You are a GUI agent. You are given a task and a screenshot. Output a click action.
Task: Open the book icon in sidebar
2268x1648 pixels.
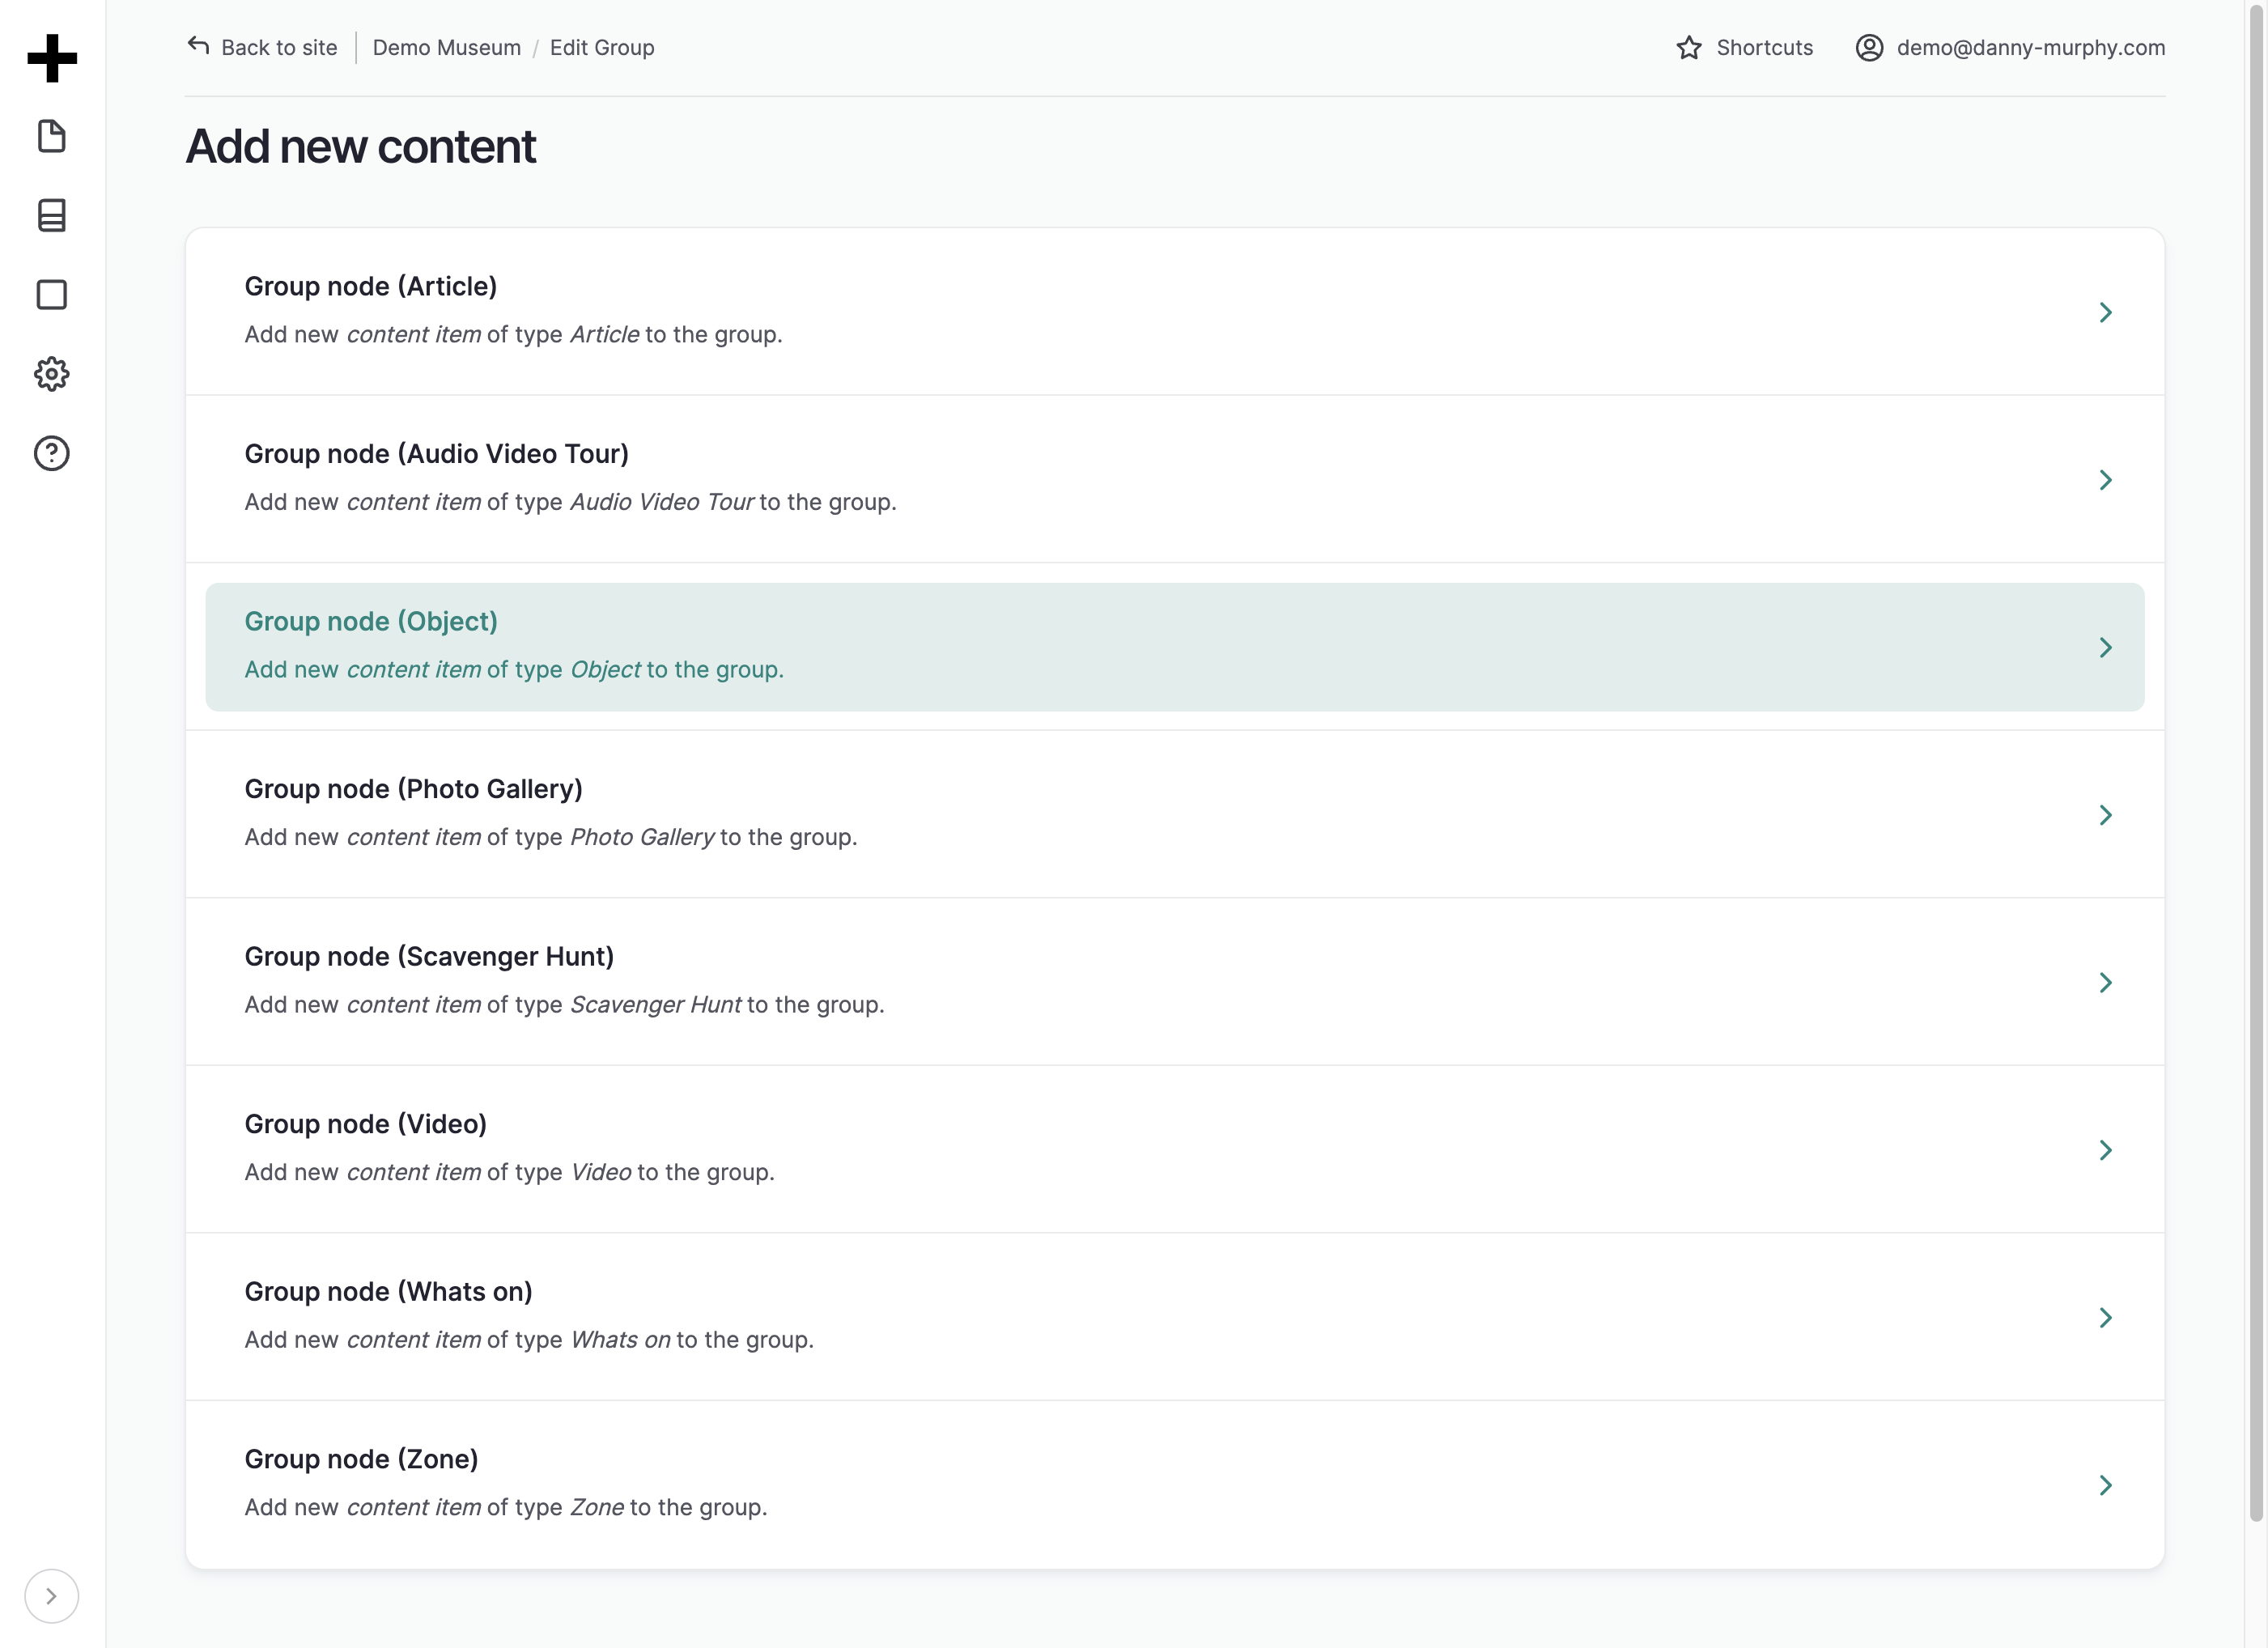(x=52, y=216)
